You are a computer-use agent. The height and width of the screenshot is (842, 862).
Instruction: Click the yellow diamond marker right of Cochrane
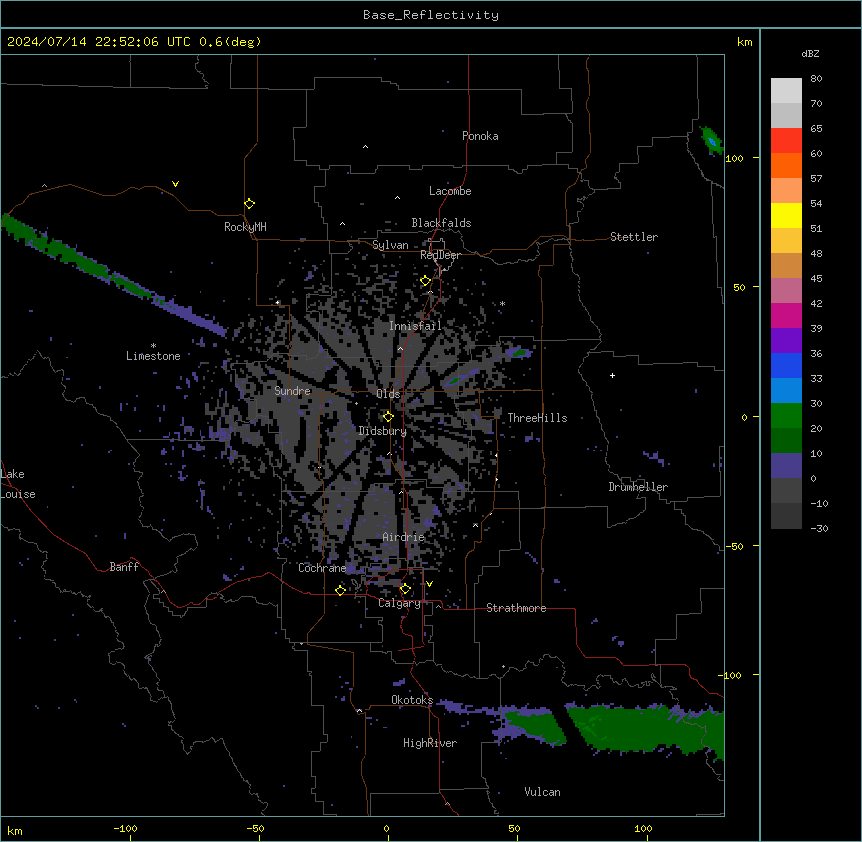pos(340,590)
